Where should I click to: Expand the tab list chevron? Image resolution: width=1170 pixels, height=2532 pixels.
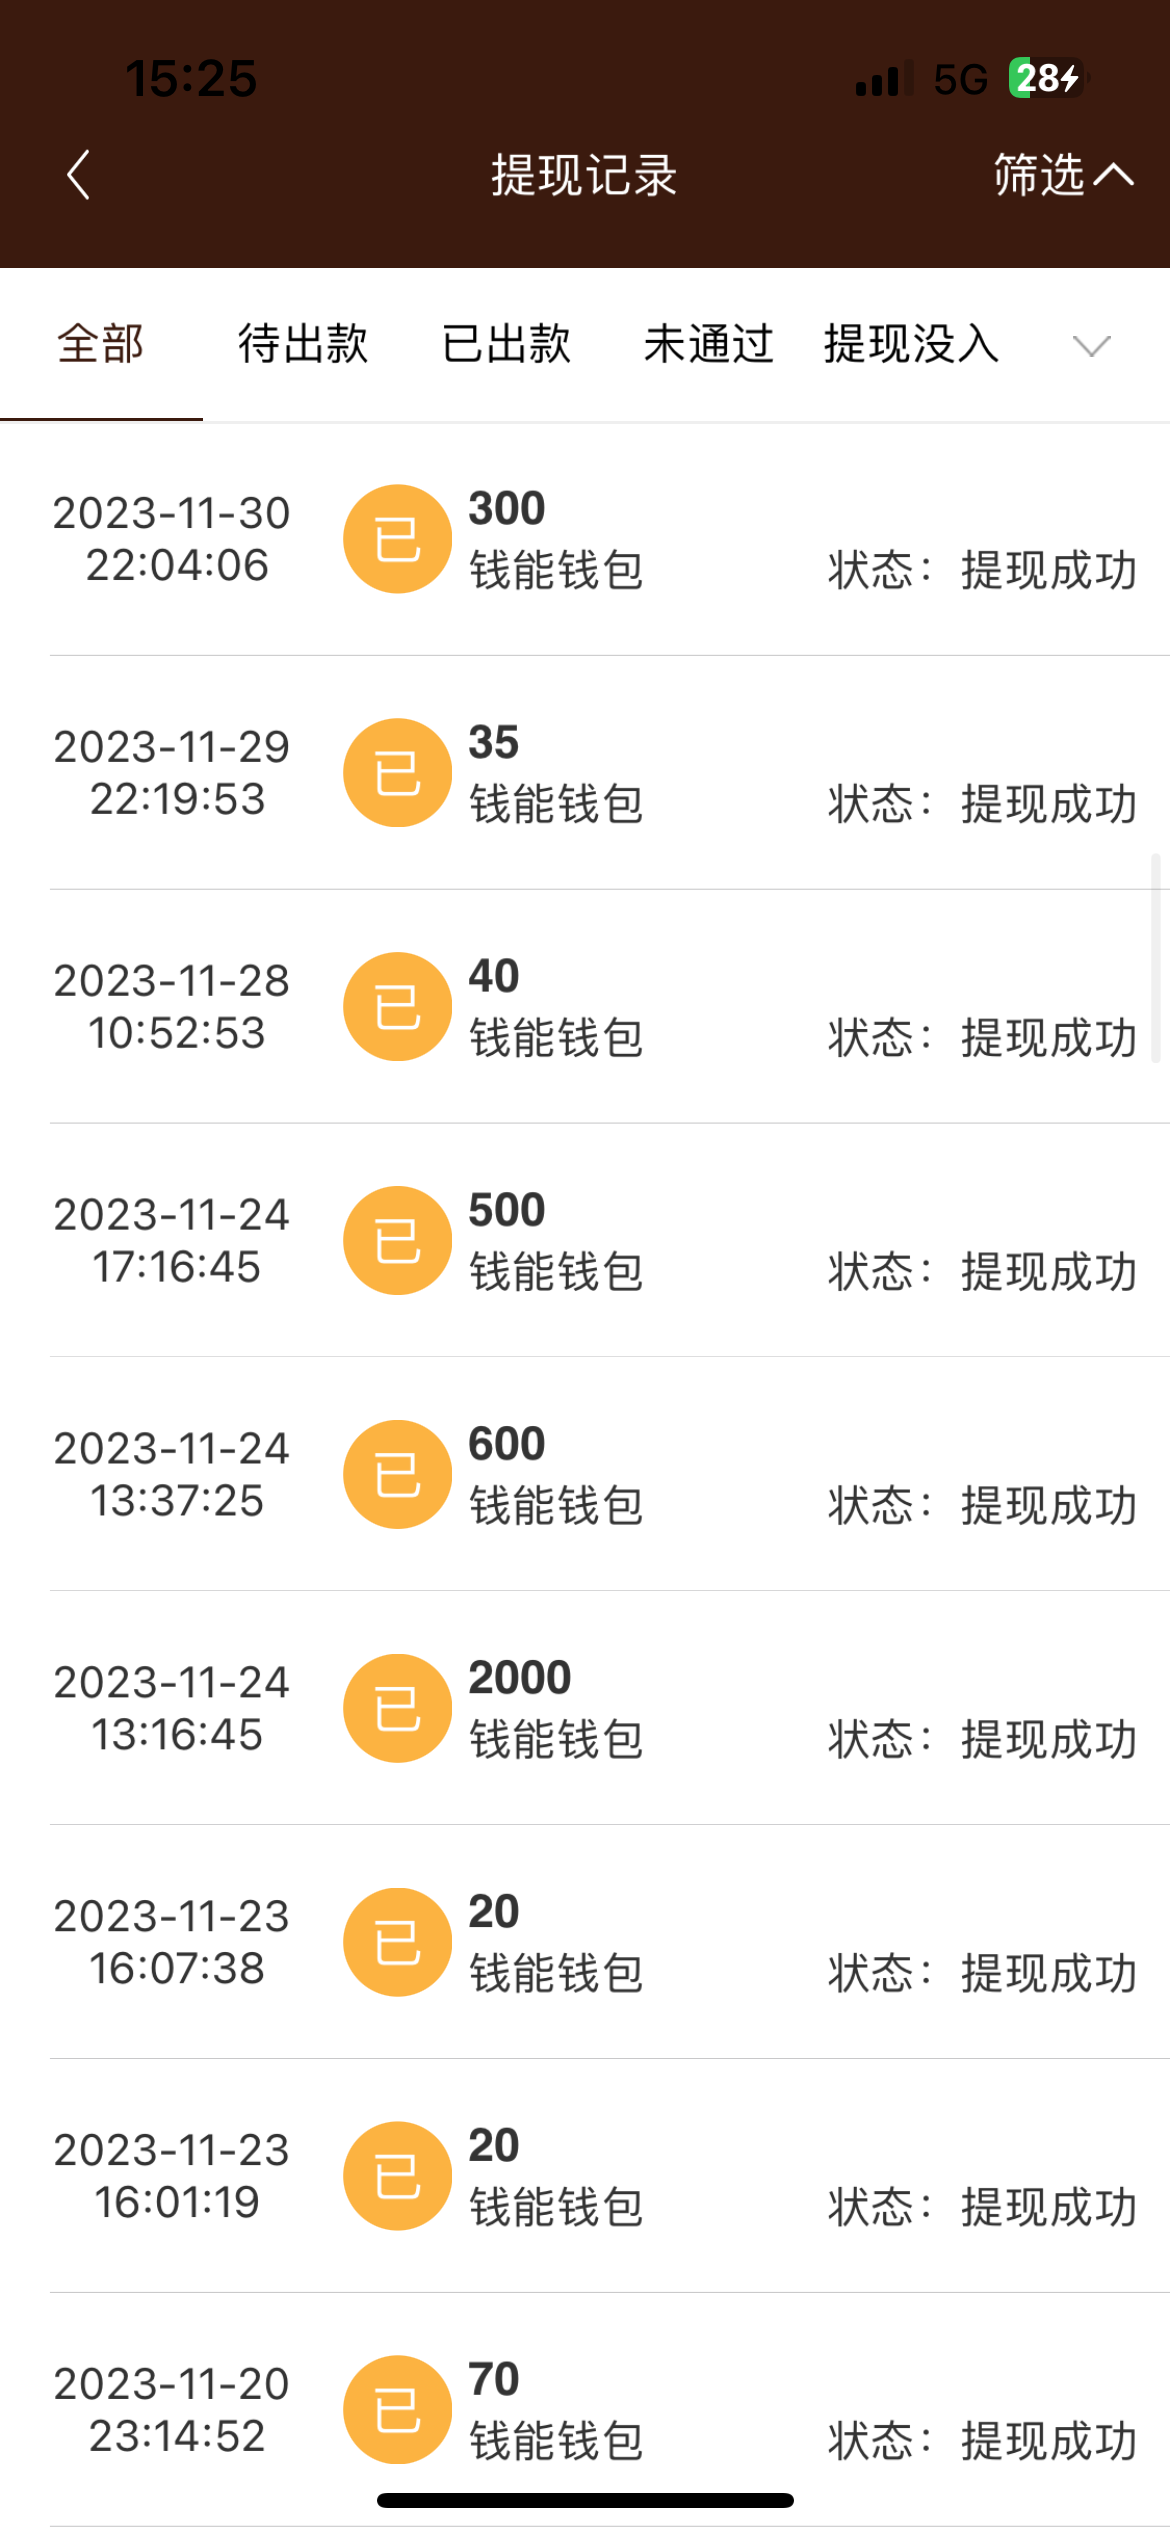pyautogui.click(x=1091, y=346)
